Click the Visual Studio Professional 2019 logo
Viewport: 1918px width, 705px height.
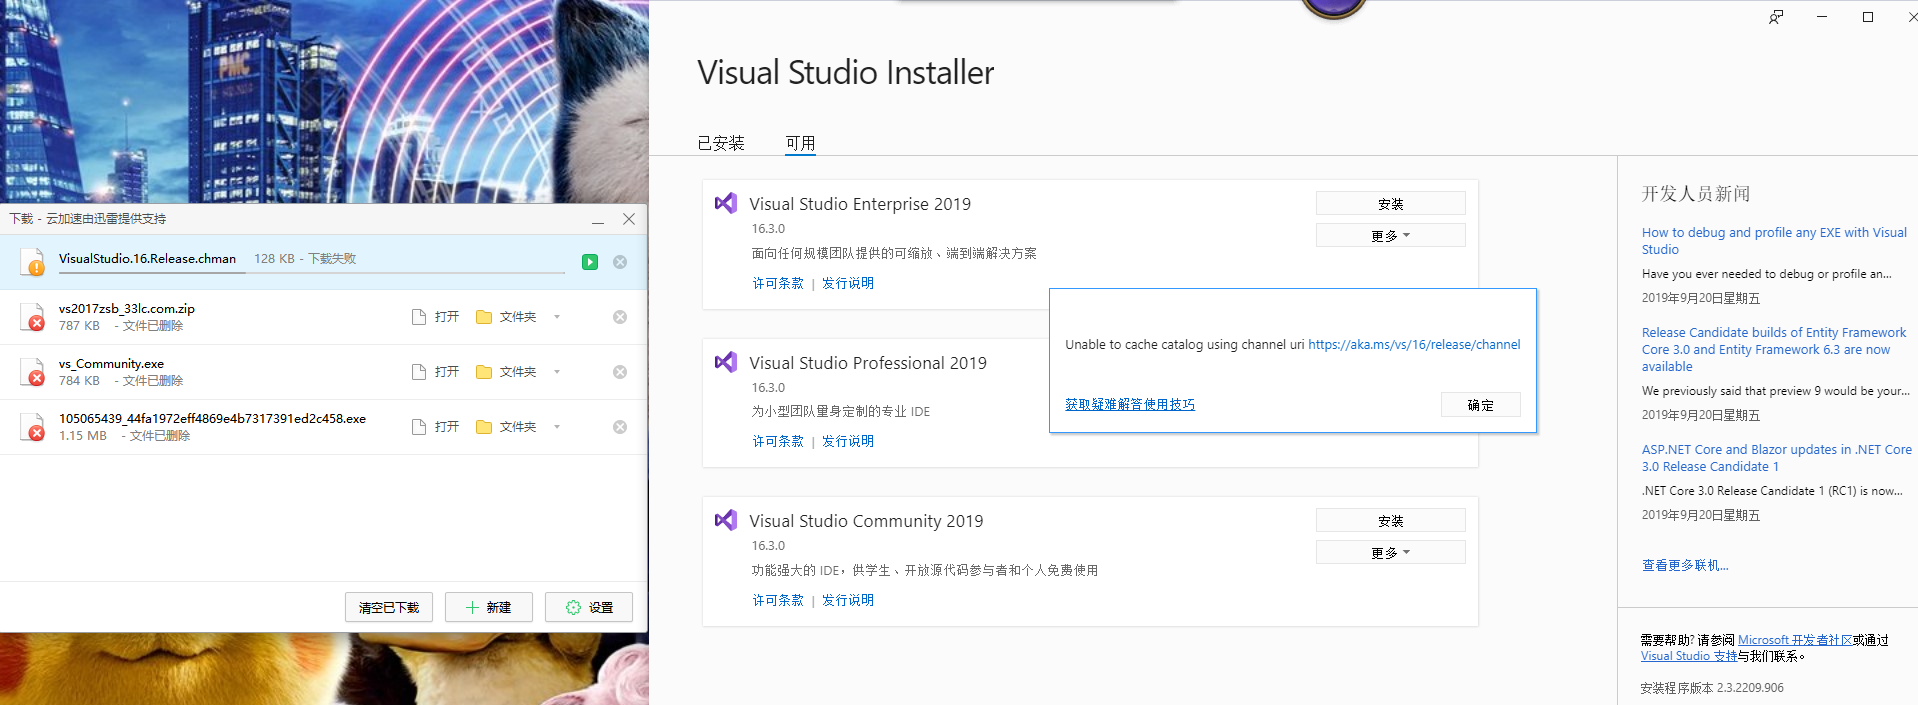click(726, 362)
